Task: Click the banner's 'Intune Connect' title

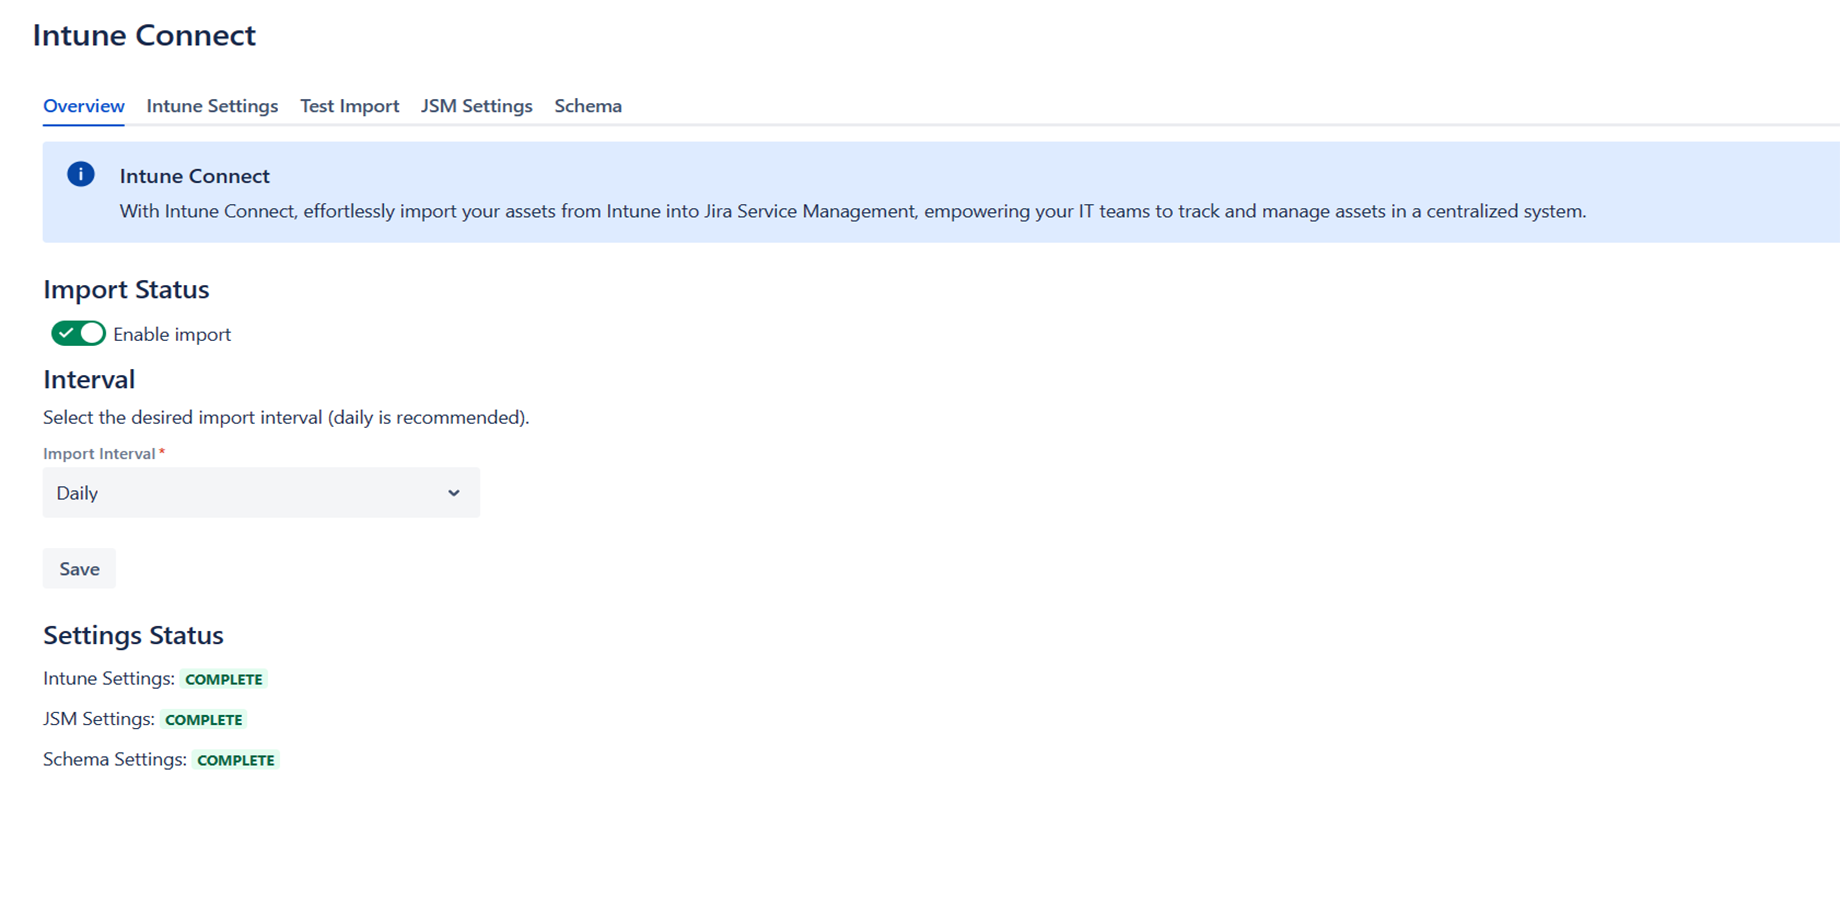Action: pos(195,176)
